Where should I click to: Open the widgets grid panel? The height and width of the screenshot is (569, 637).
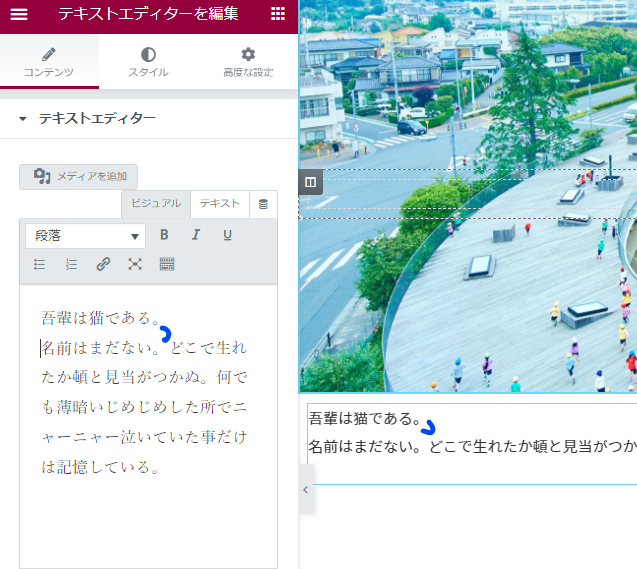278,14
